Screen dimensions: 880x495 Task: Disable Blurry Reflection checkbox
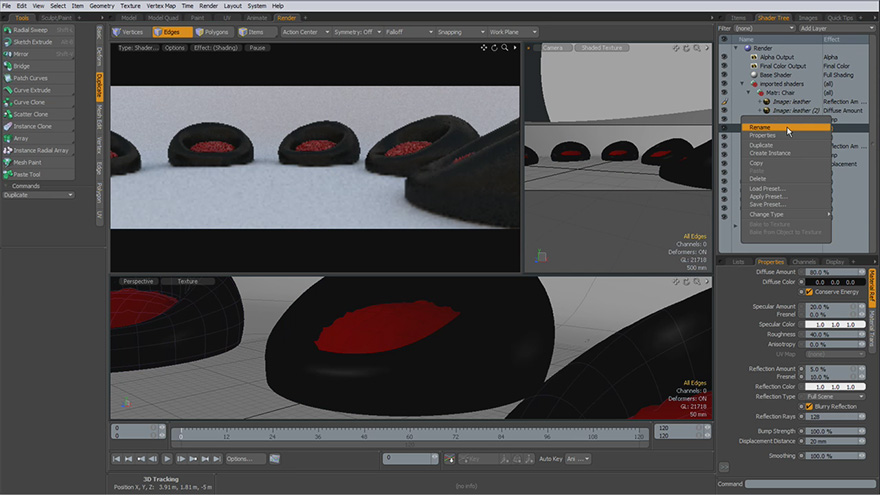(809, 406)
